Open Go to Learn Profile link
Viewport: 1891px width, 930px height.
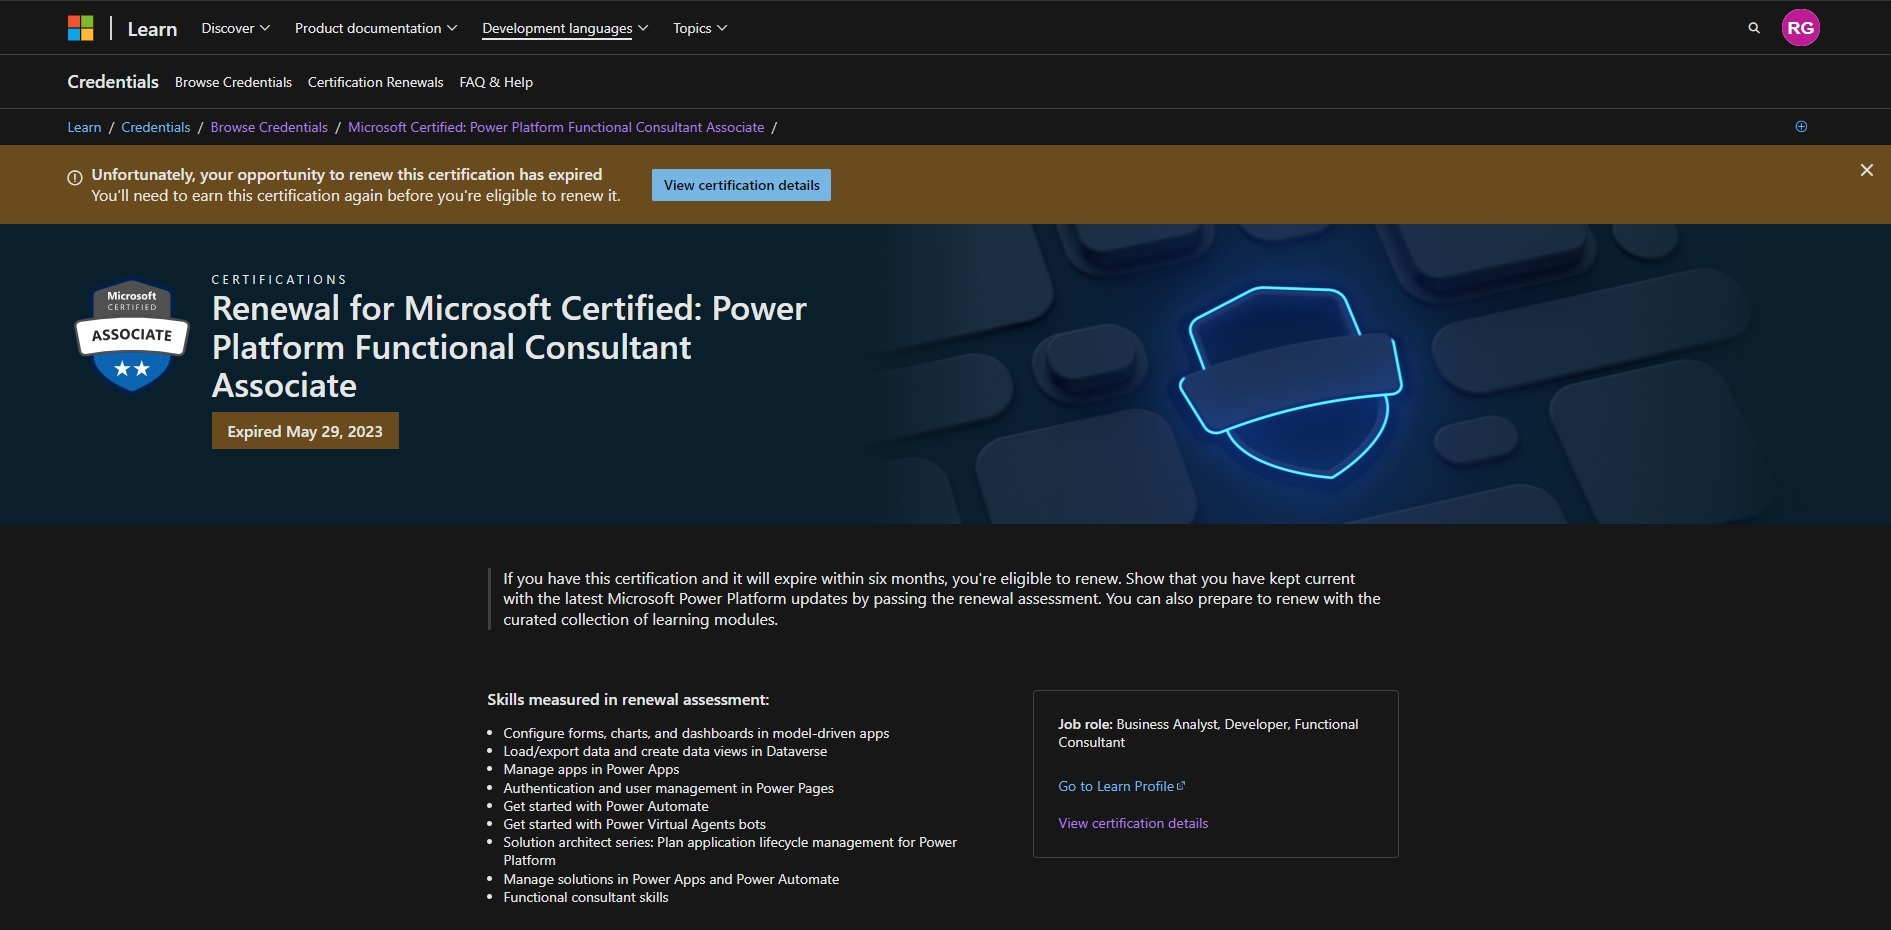click(x=1122, y=786)
